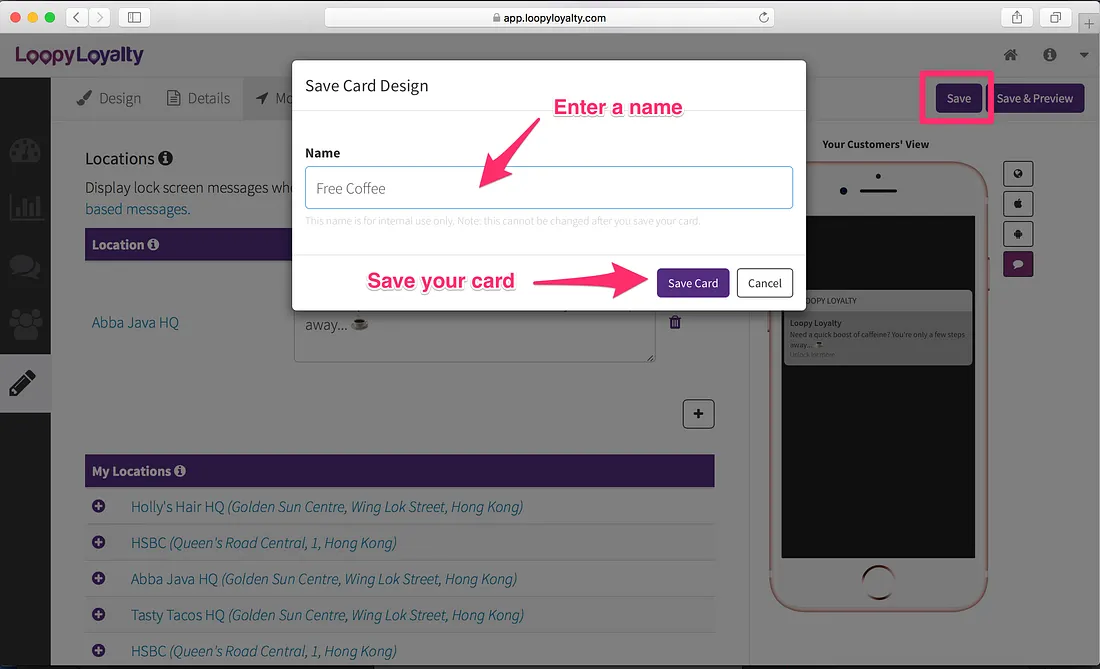Click the lock screen message text area
1100x669 pixels.
[474, 335]
